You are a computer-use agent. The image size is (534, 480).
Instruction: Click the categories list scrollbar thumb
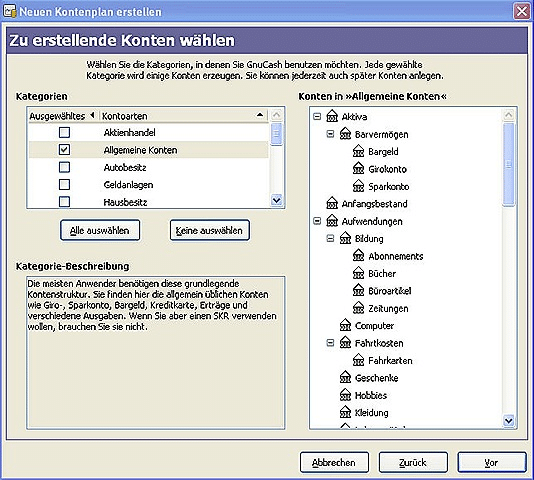coord(277,134)
